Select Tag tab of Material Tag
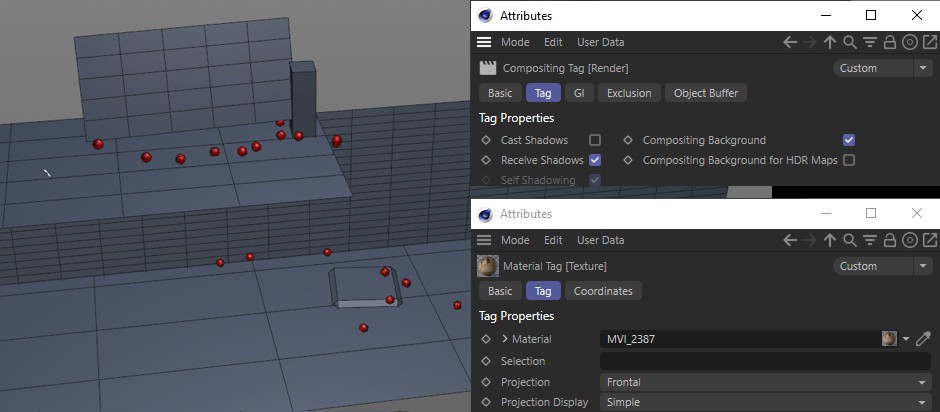The image size is (940, 412). coord(543,291)
